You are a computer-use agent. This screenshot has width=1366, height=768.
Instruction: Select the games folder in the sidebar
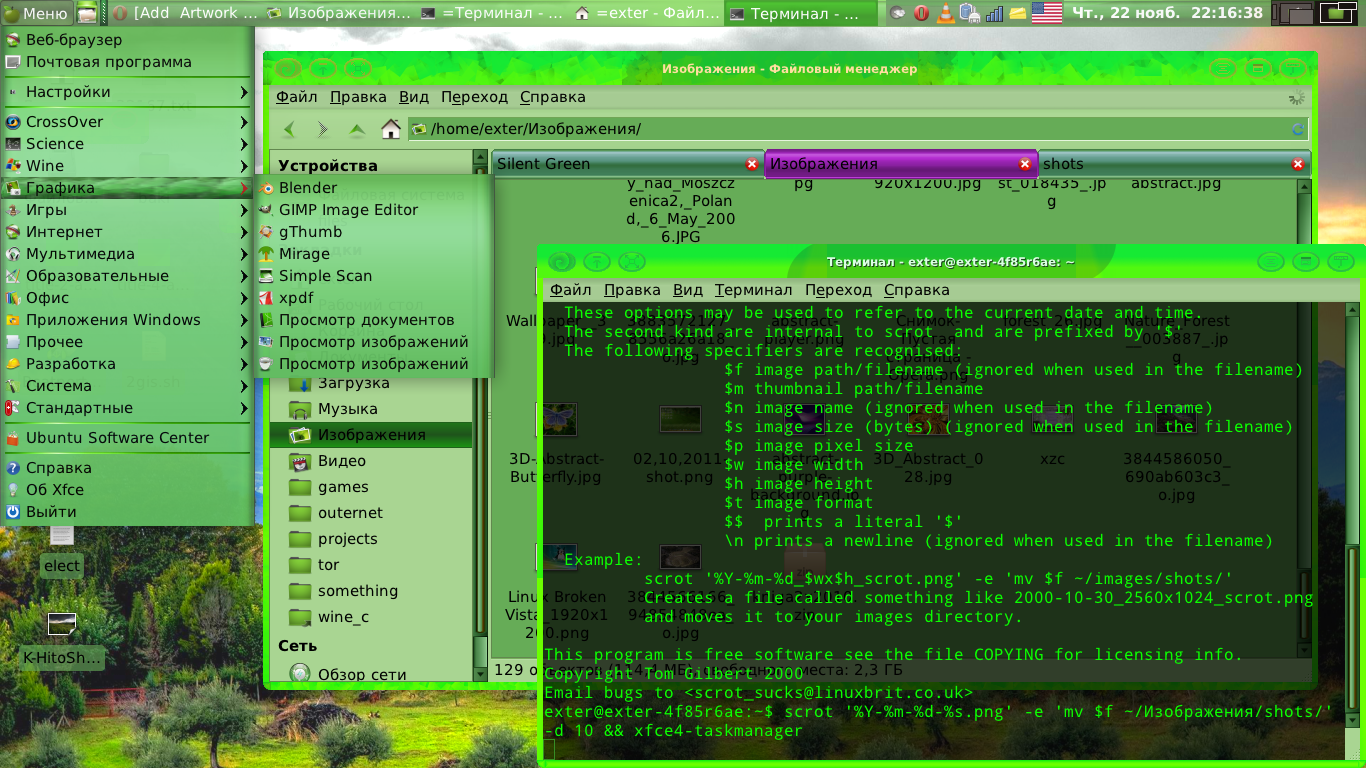(370, 487)
